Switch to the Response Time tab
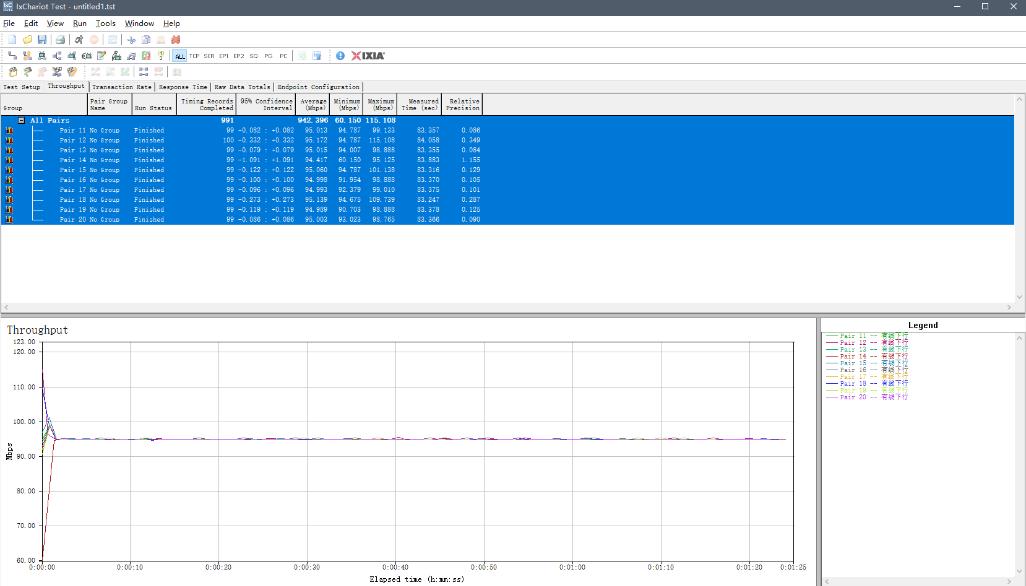 (x=183, y=87)
